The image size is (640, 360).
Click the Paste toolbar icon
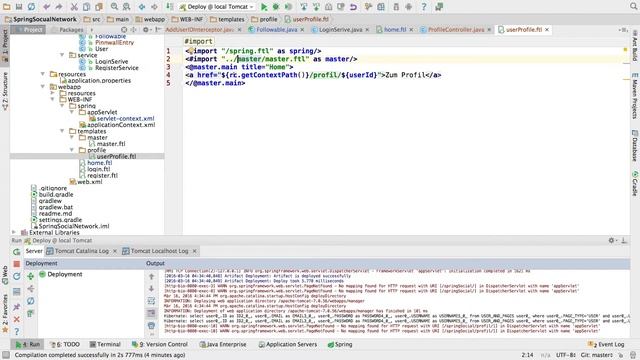click(x=99, y=7)
